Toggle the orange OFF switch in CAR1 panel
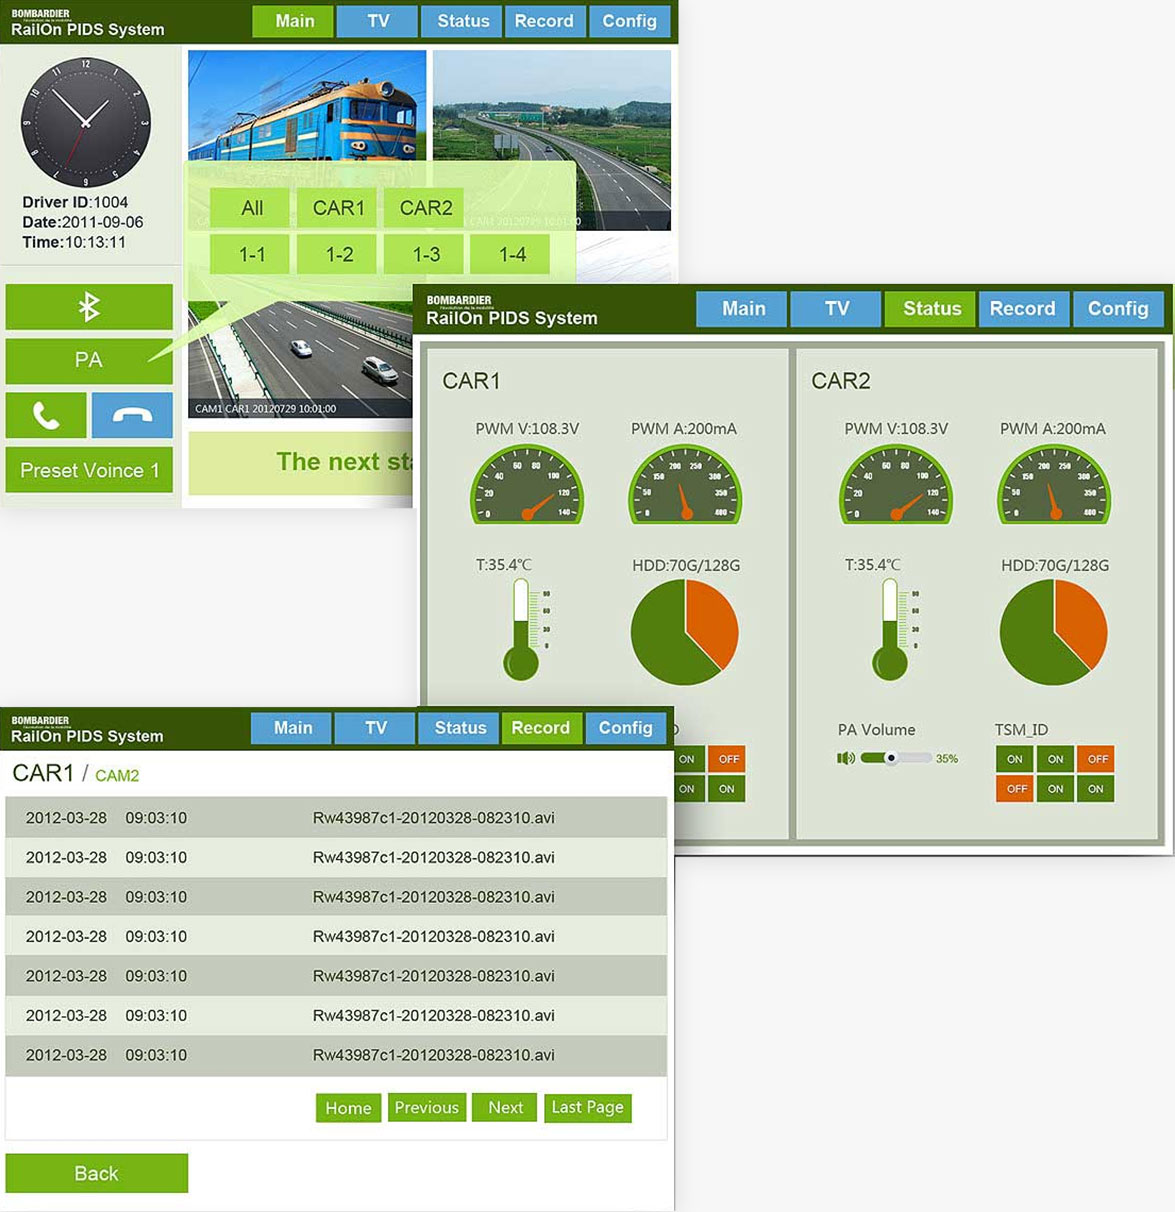 (x=728, y=759)
